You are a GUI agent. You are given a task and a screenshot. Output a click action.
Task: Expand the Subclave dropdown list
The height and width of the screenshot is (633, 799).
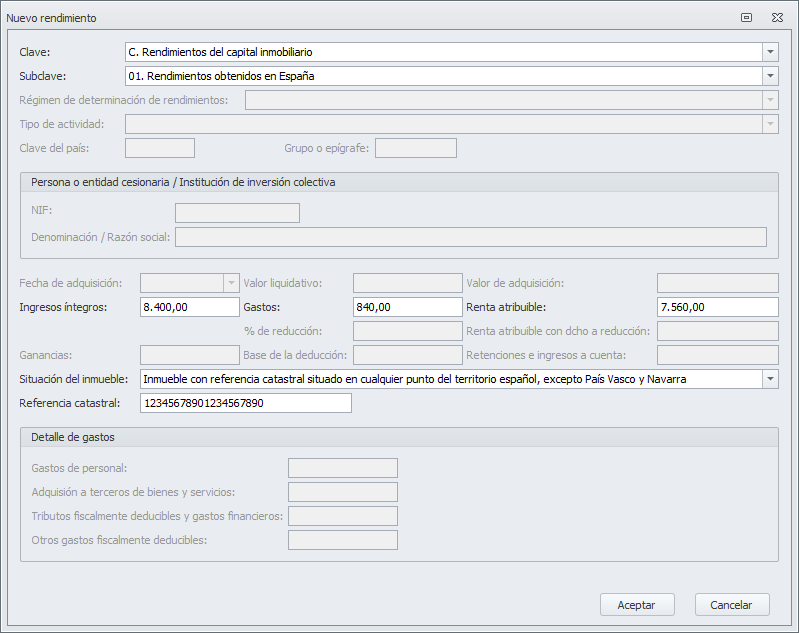(770, 76)
